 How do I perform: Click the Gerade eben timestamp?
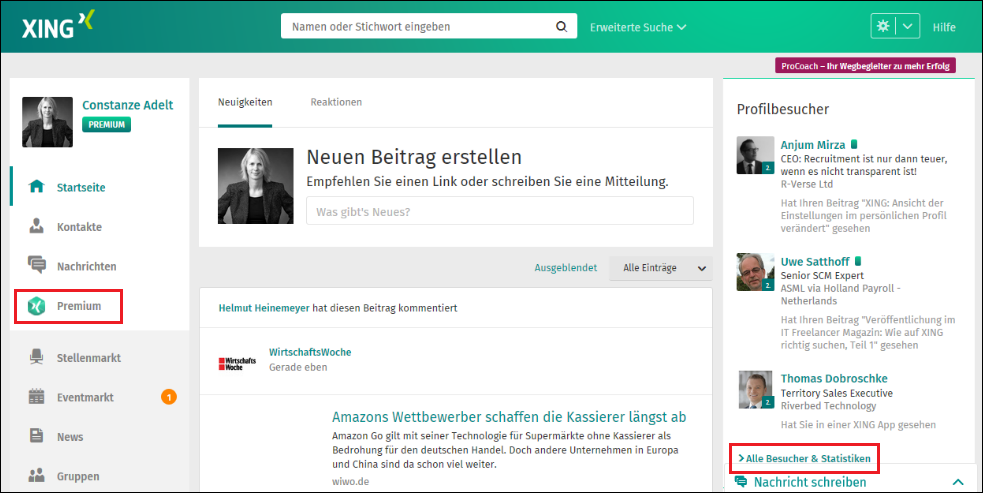298,367
